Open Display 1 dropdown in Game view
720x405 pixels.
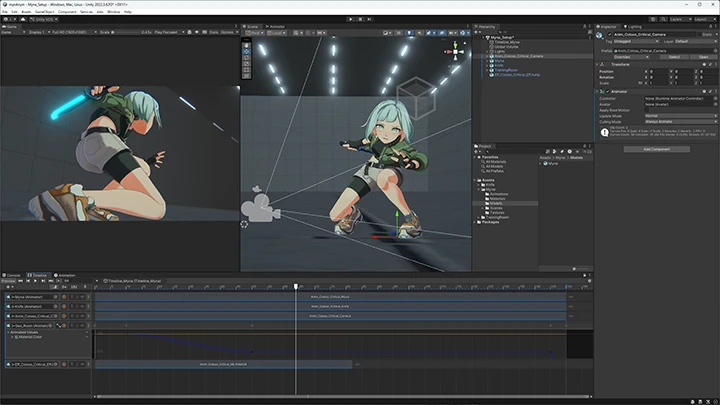pos(39,32)
